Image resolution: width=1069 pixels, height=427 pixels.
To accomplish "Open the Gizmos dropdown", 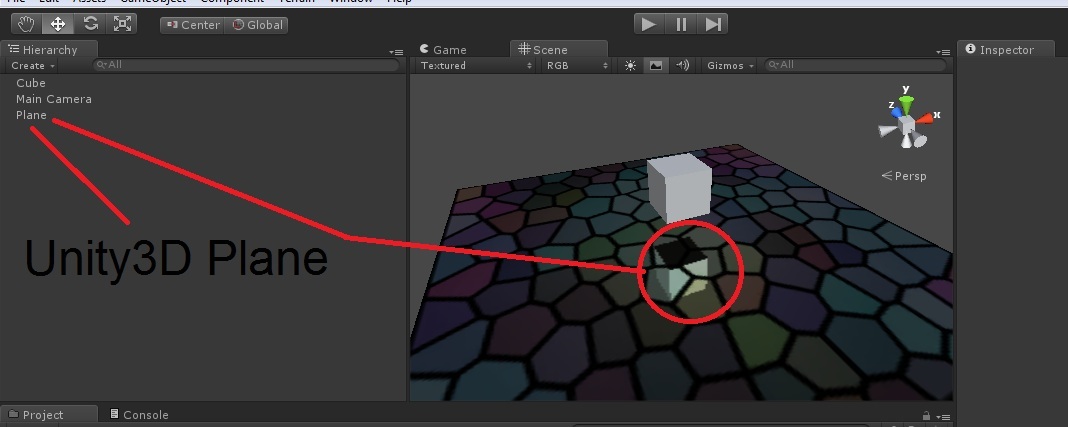I will (x=731, y=65).
